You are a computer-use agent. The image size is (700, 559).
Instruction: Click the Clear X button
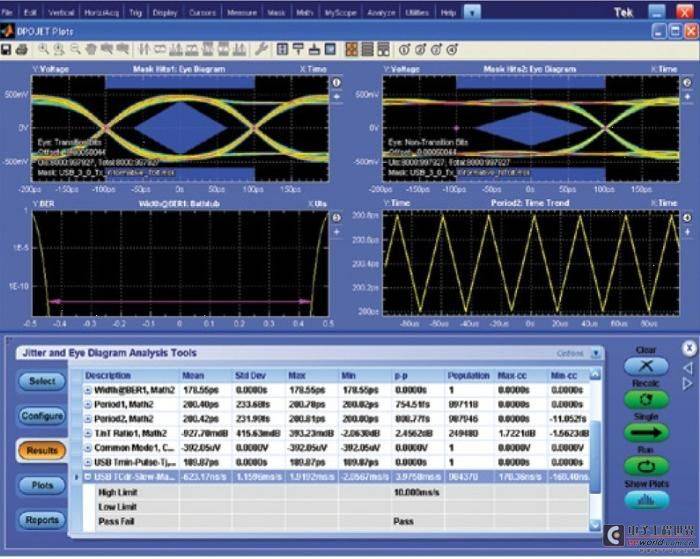[646, 367]
